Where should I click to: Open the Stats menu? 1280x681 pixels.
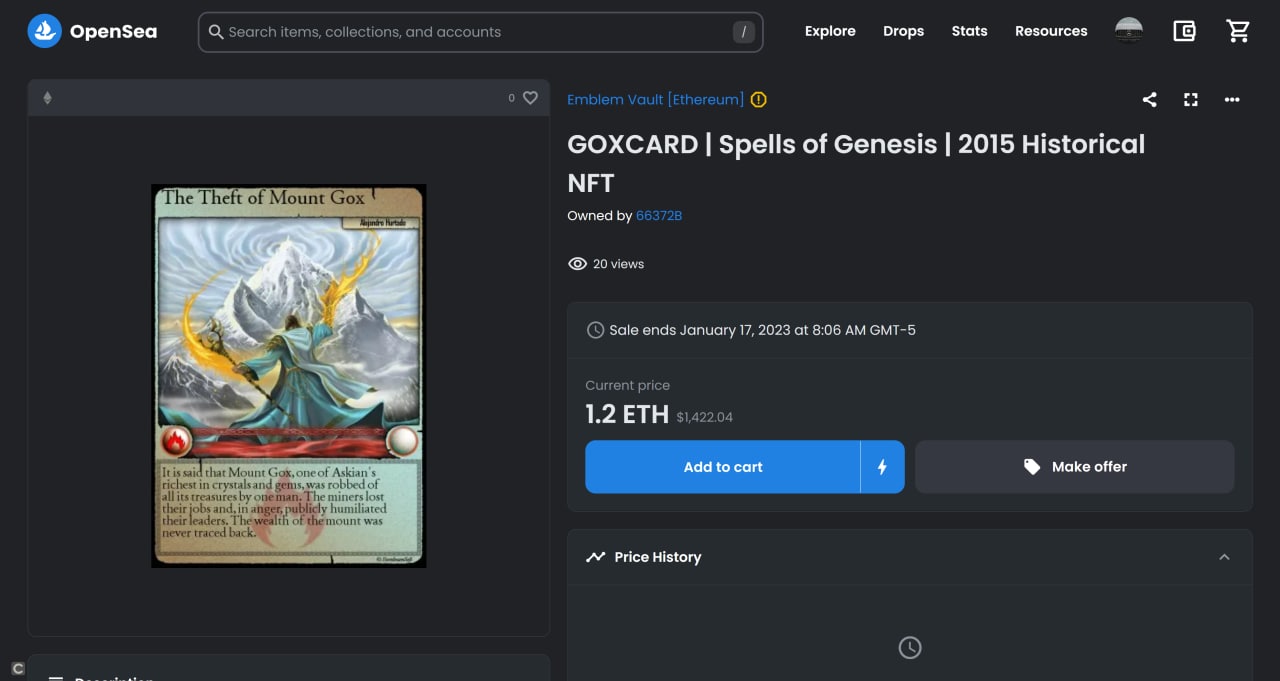tap(969, 31)
